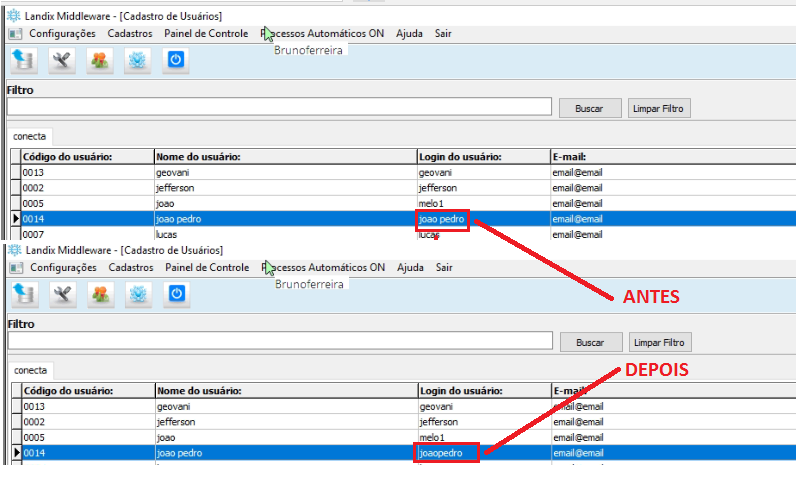Focus the Filtro input in upper window

[x=279, y=107]
